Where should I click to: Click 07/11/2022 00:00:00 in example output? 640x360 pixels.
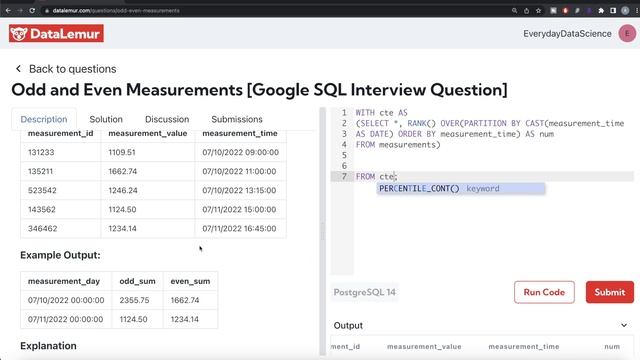click(x=65, y=319)
